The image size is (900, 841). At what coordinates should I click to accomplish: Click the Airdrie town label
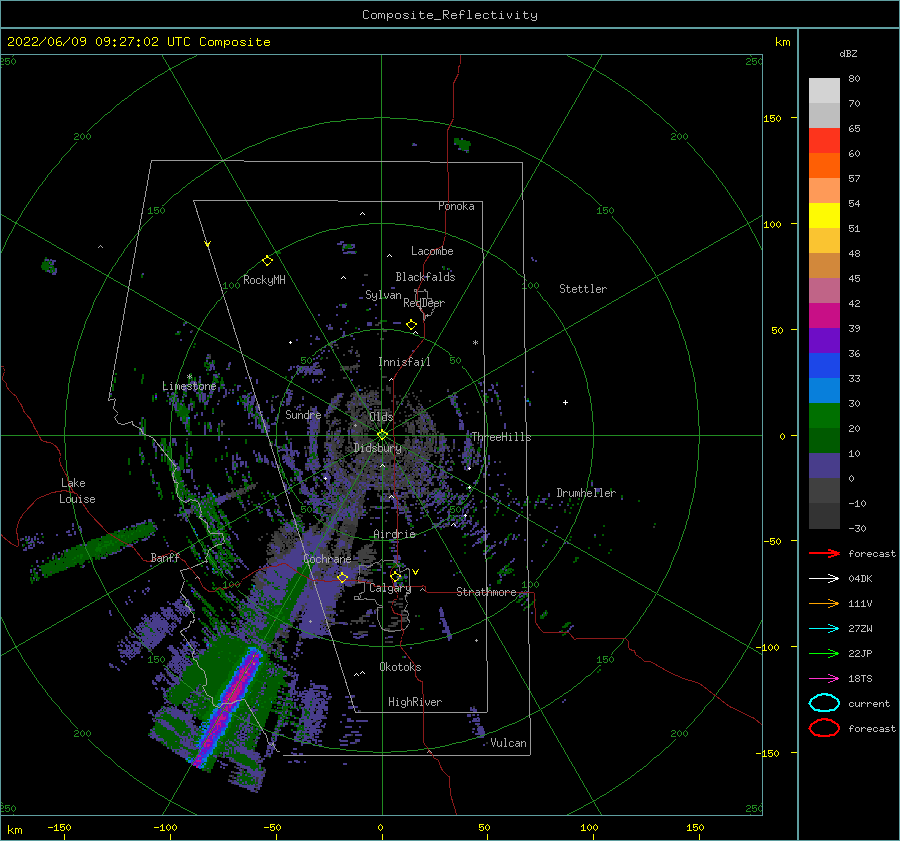tap(394, 534)
